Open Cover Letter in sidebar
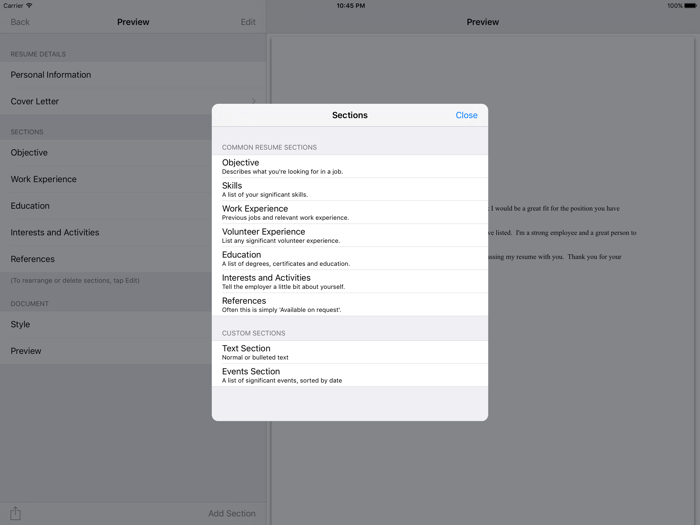The image size is (700, 525). point(133,101)
